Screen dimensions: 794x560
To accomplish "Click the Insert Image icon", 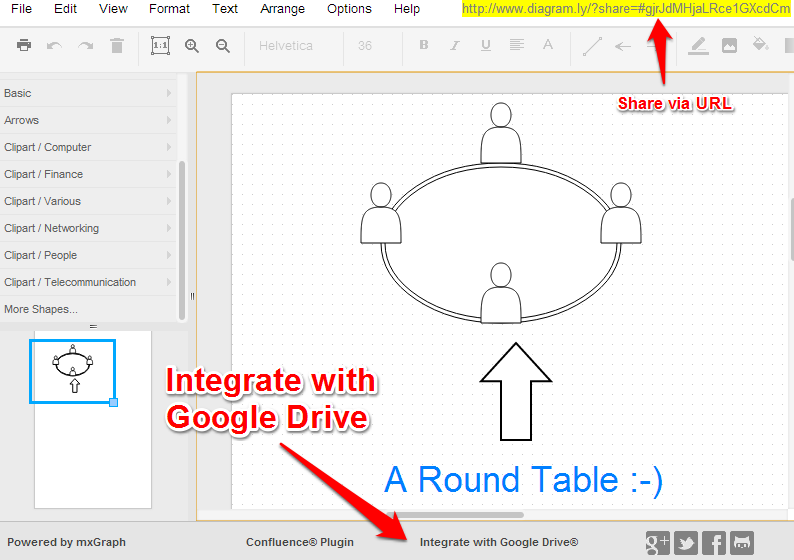I will (x=729, y=46).
